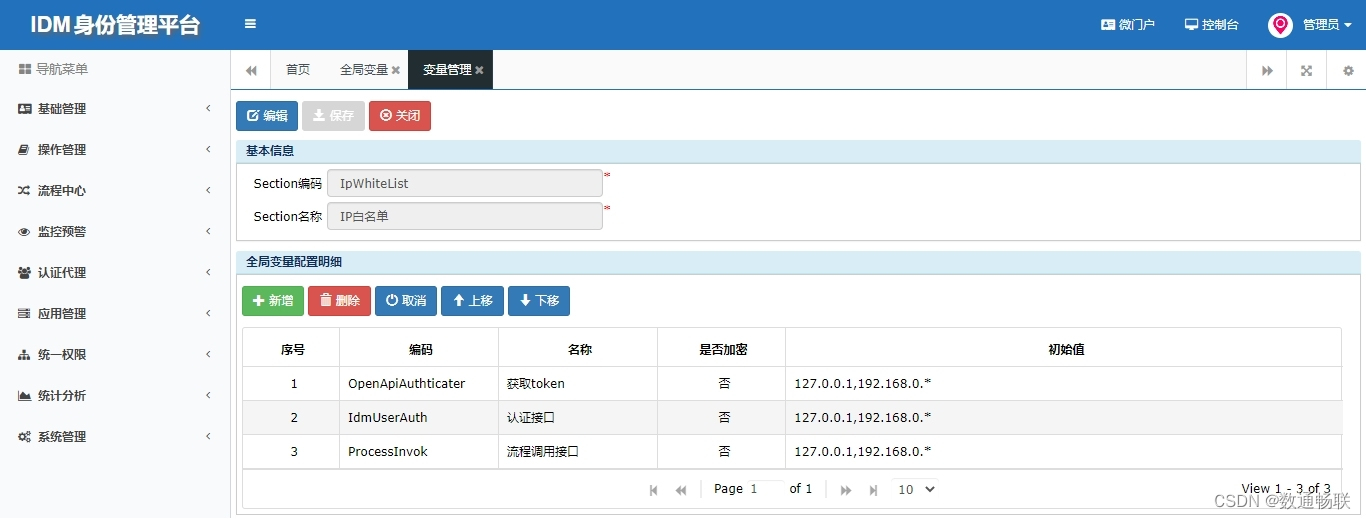Open 统计分析 in navigation menu
This screenshot has width=1366, height=519.
62,395
